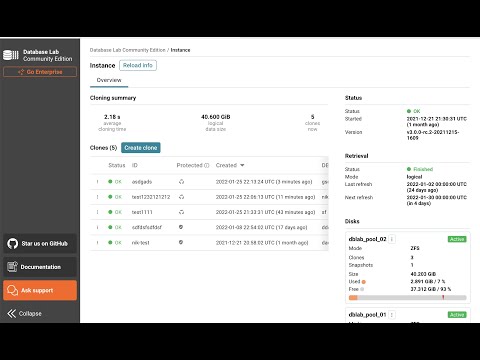Click the Created column header text
Image resolution: width=480 pixels, height=360 pixels.
click(226, 165)
